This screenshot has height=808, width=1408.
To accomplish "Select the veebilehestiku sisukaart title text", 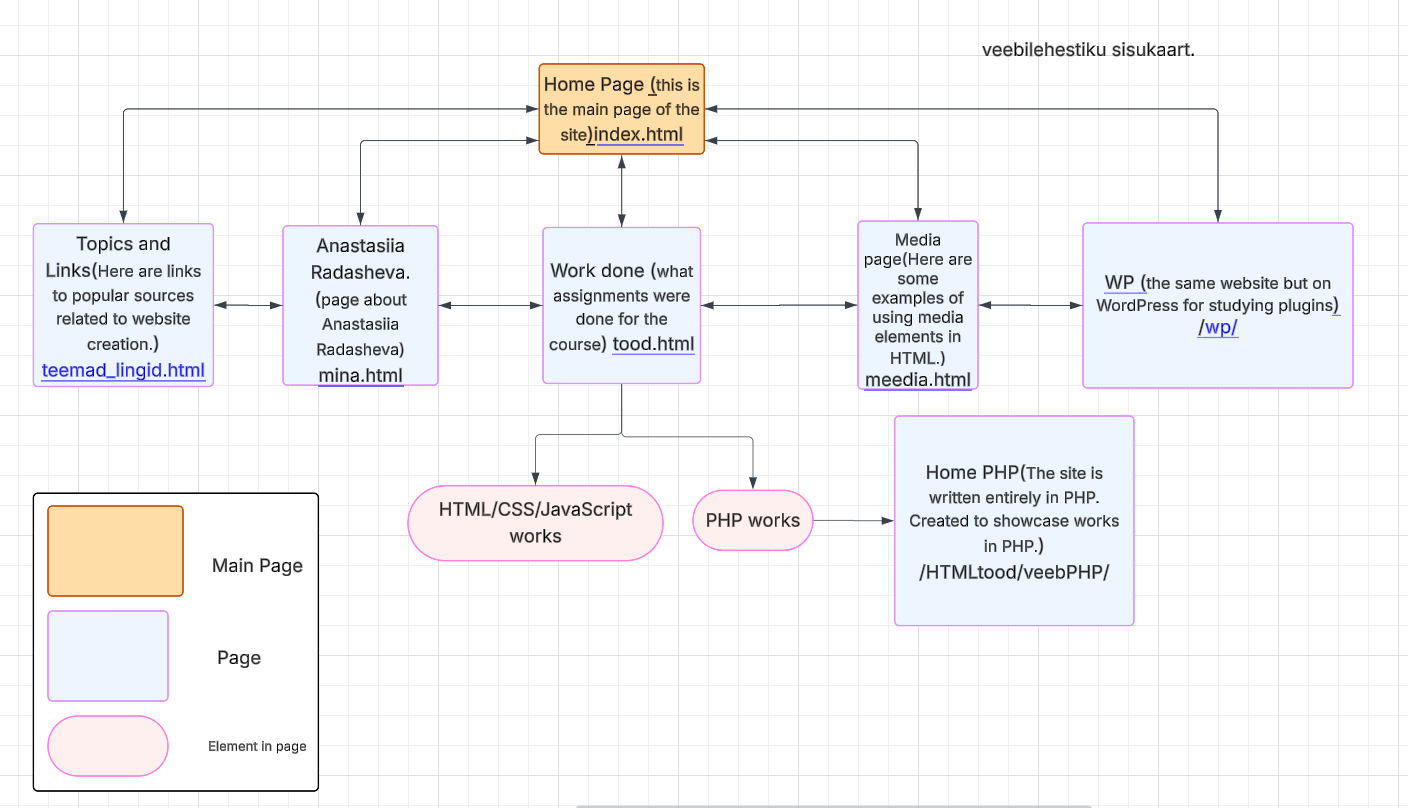I will pyautogui.click(x=1088, y=49).
